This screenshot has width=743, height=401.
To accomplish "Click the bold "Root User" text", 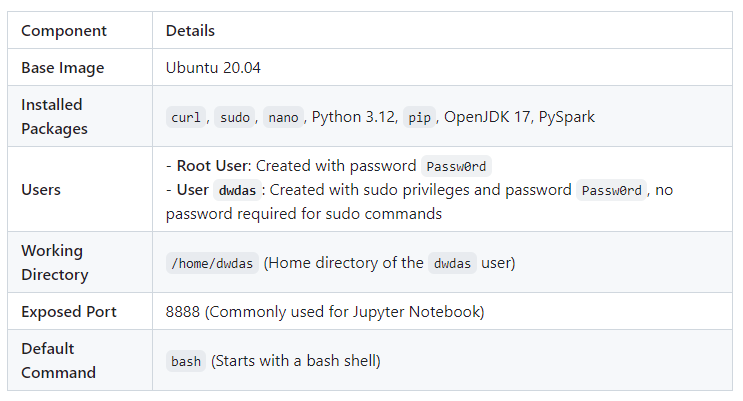I will click(211, 166).
